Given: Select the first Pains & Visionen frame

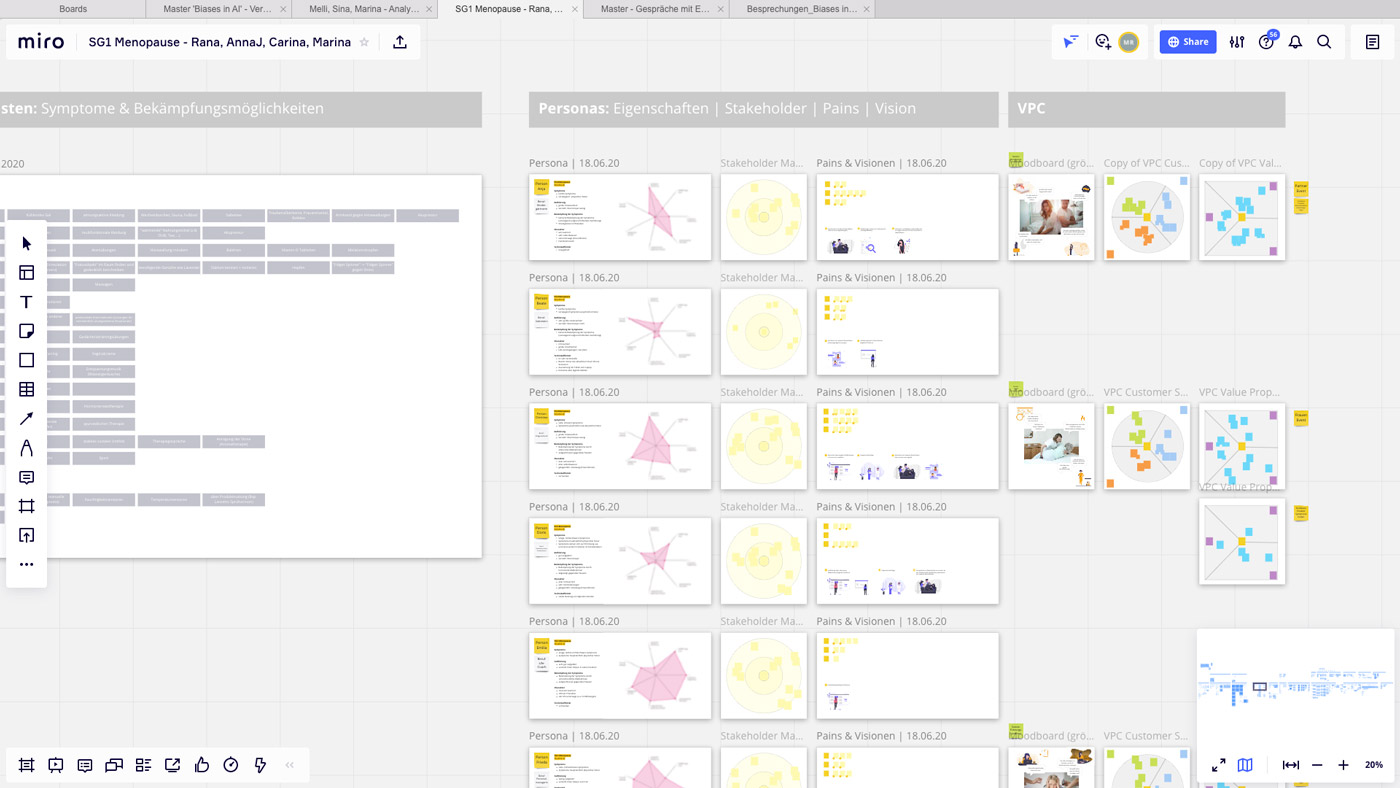Looking at the screenshot, I should pyautogui.click(x=907, y=217).
